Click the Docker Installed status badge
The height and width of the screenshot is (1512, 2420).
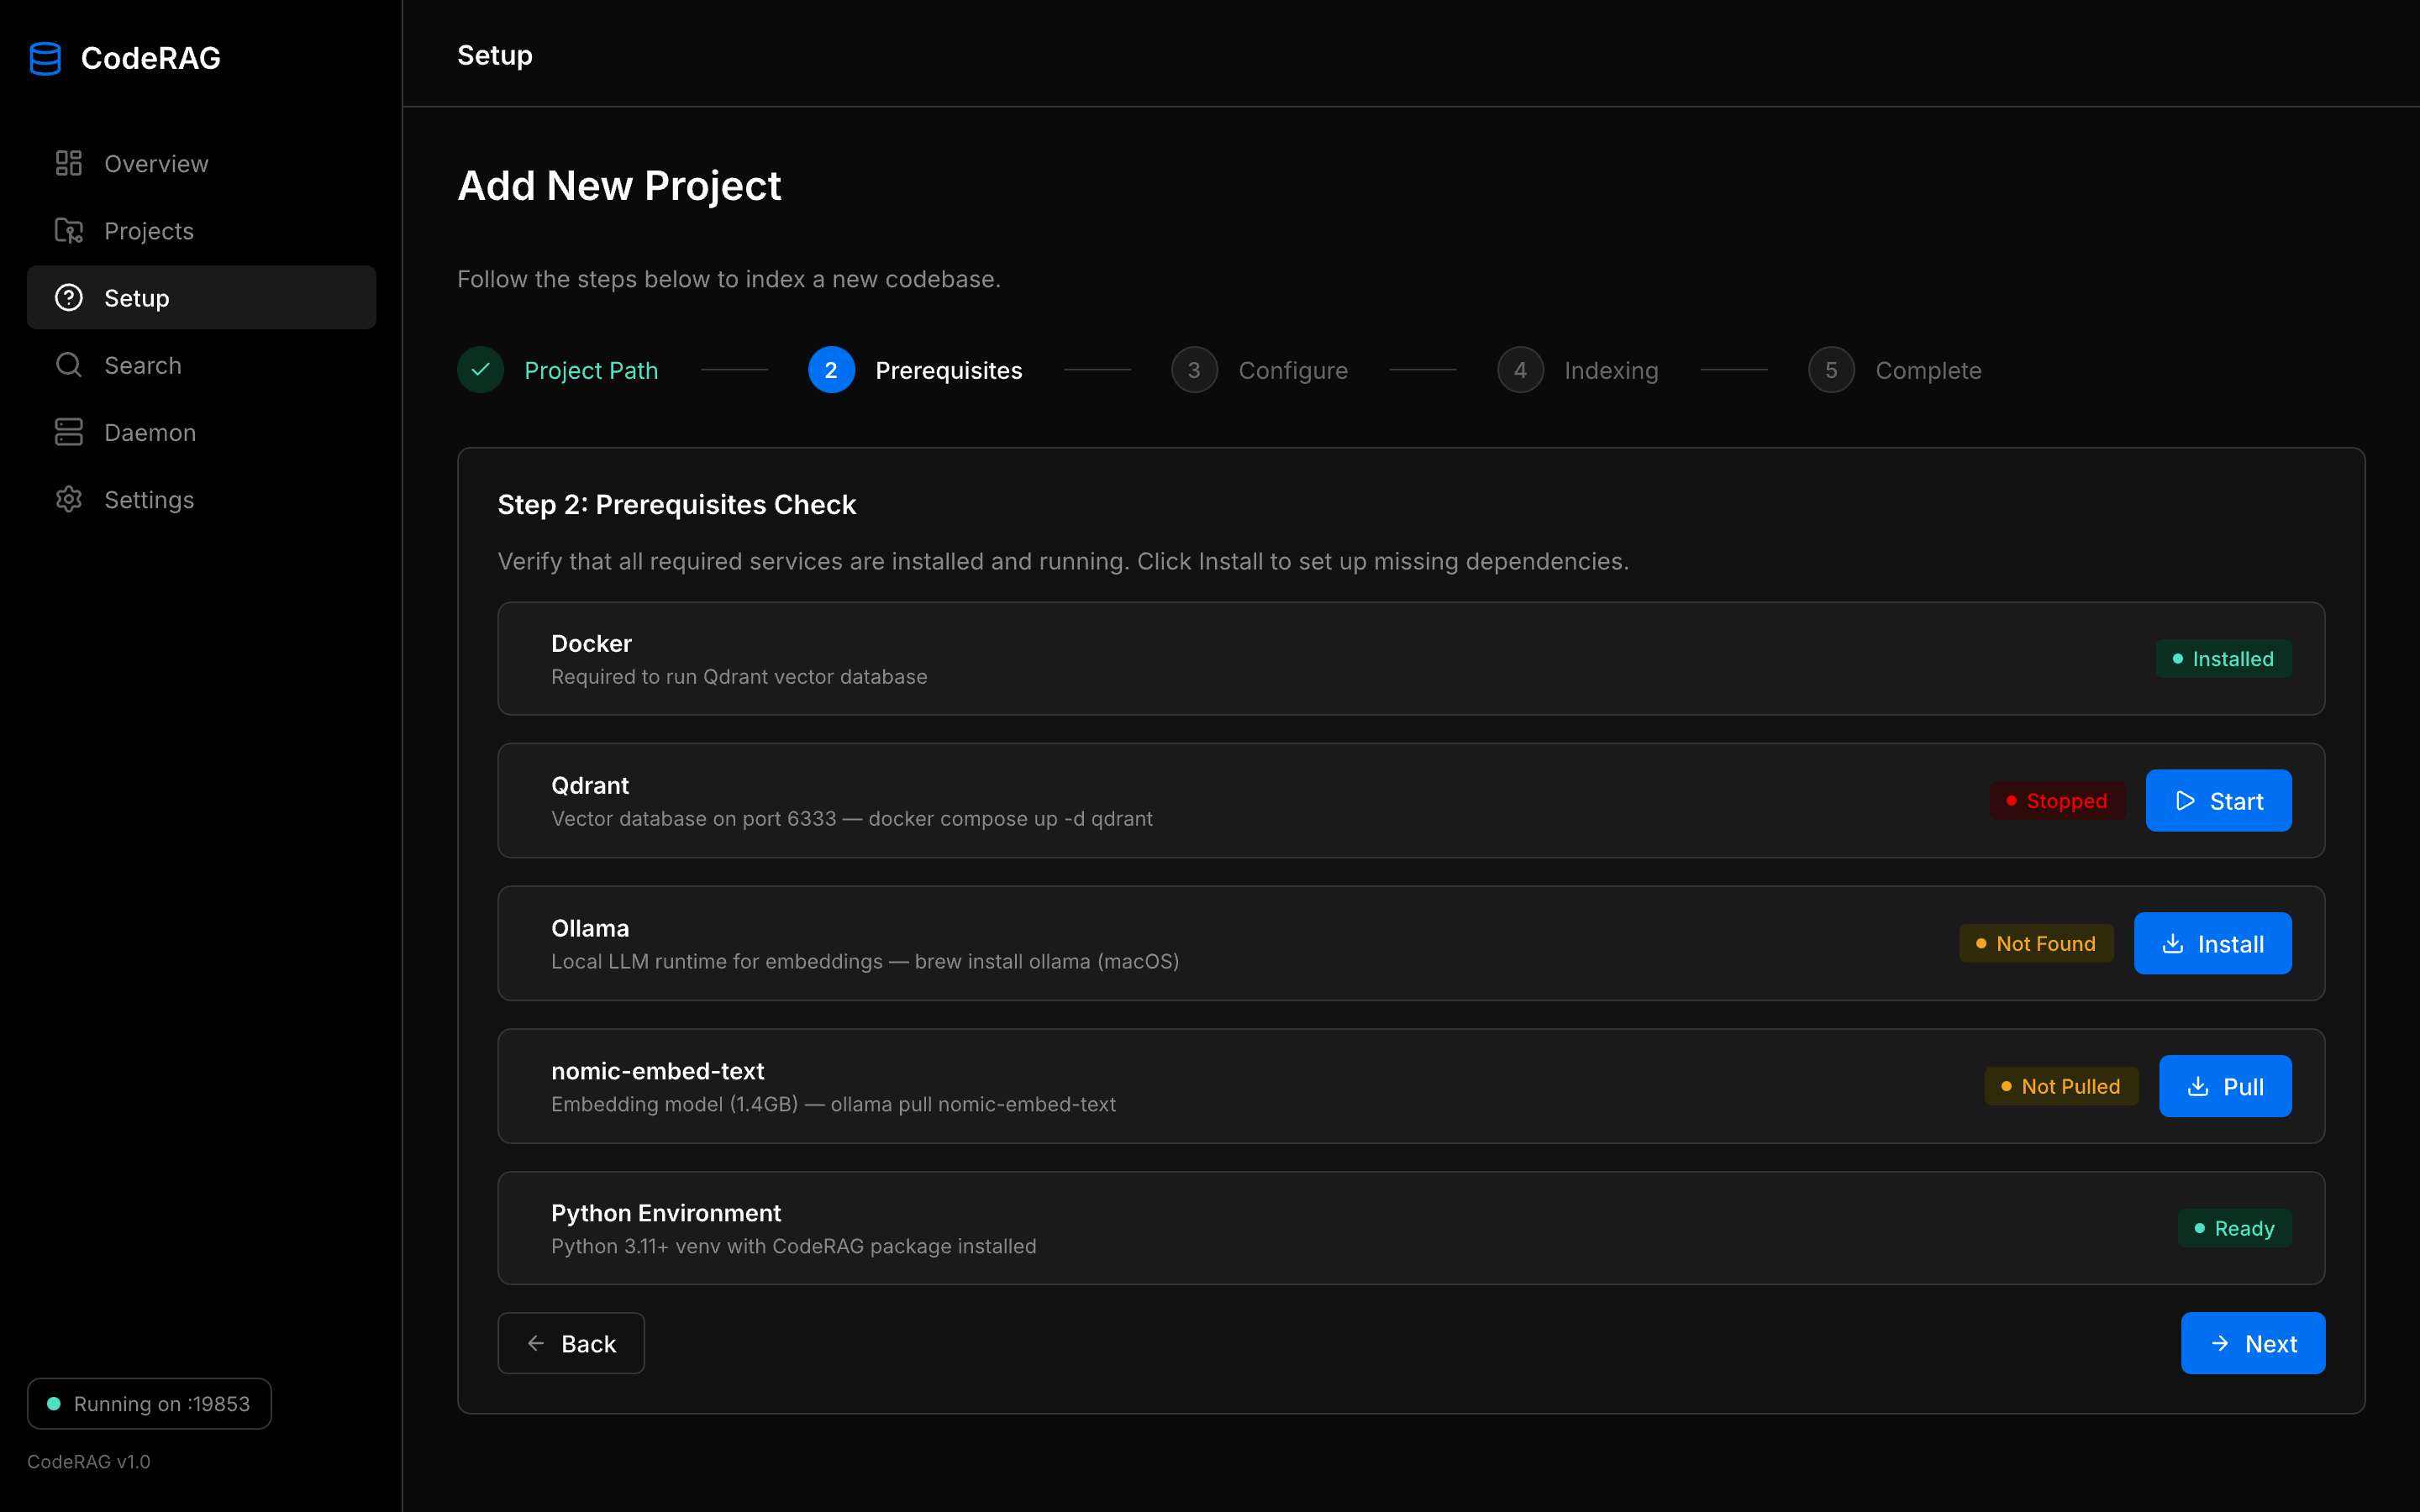coord(2223,659)
